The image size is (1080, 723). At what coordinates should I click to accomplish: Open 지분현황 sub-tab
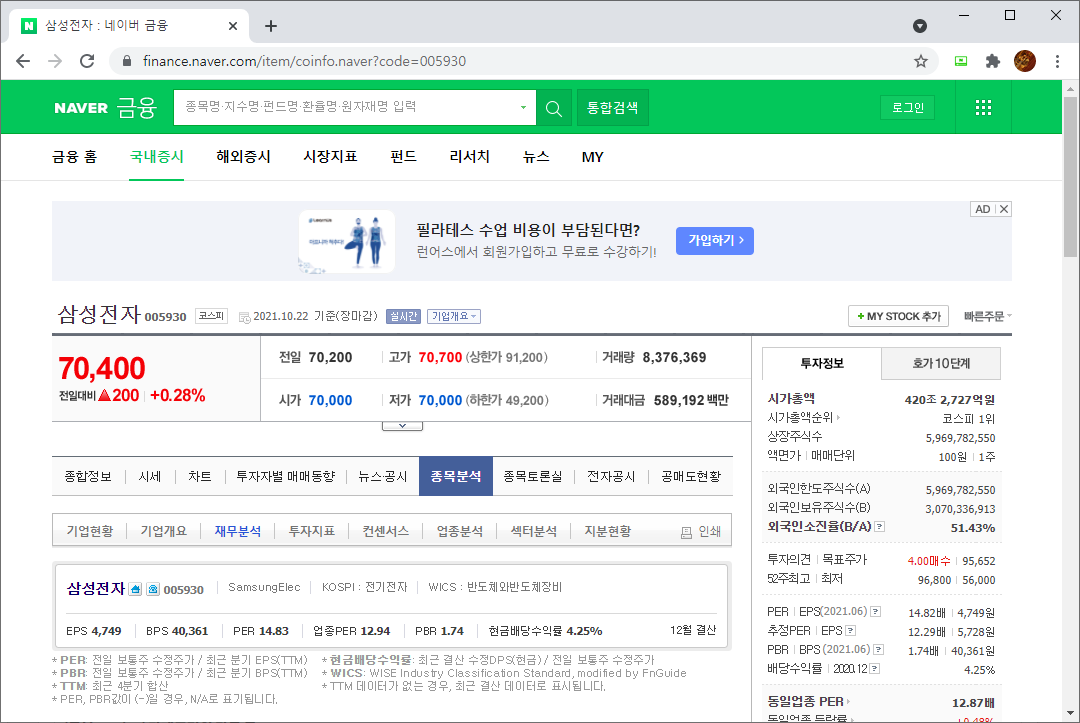[x=608, y=531]
